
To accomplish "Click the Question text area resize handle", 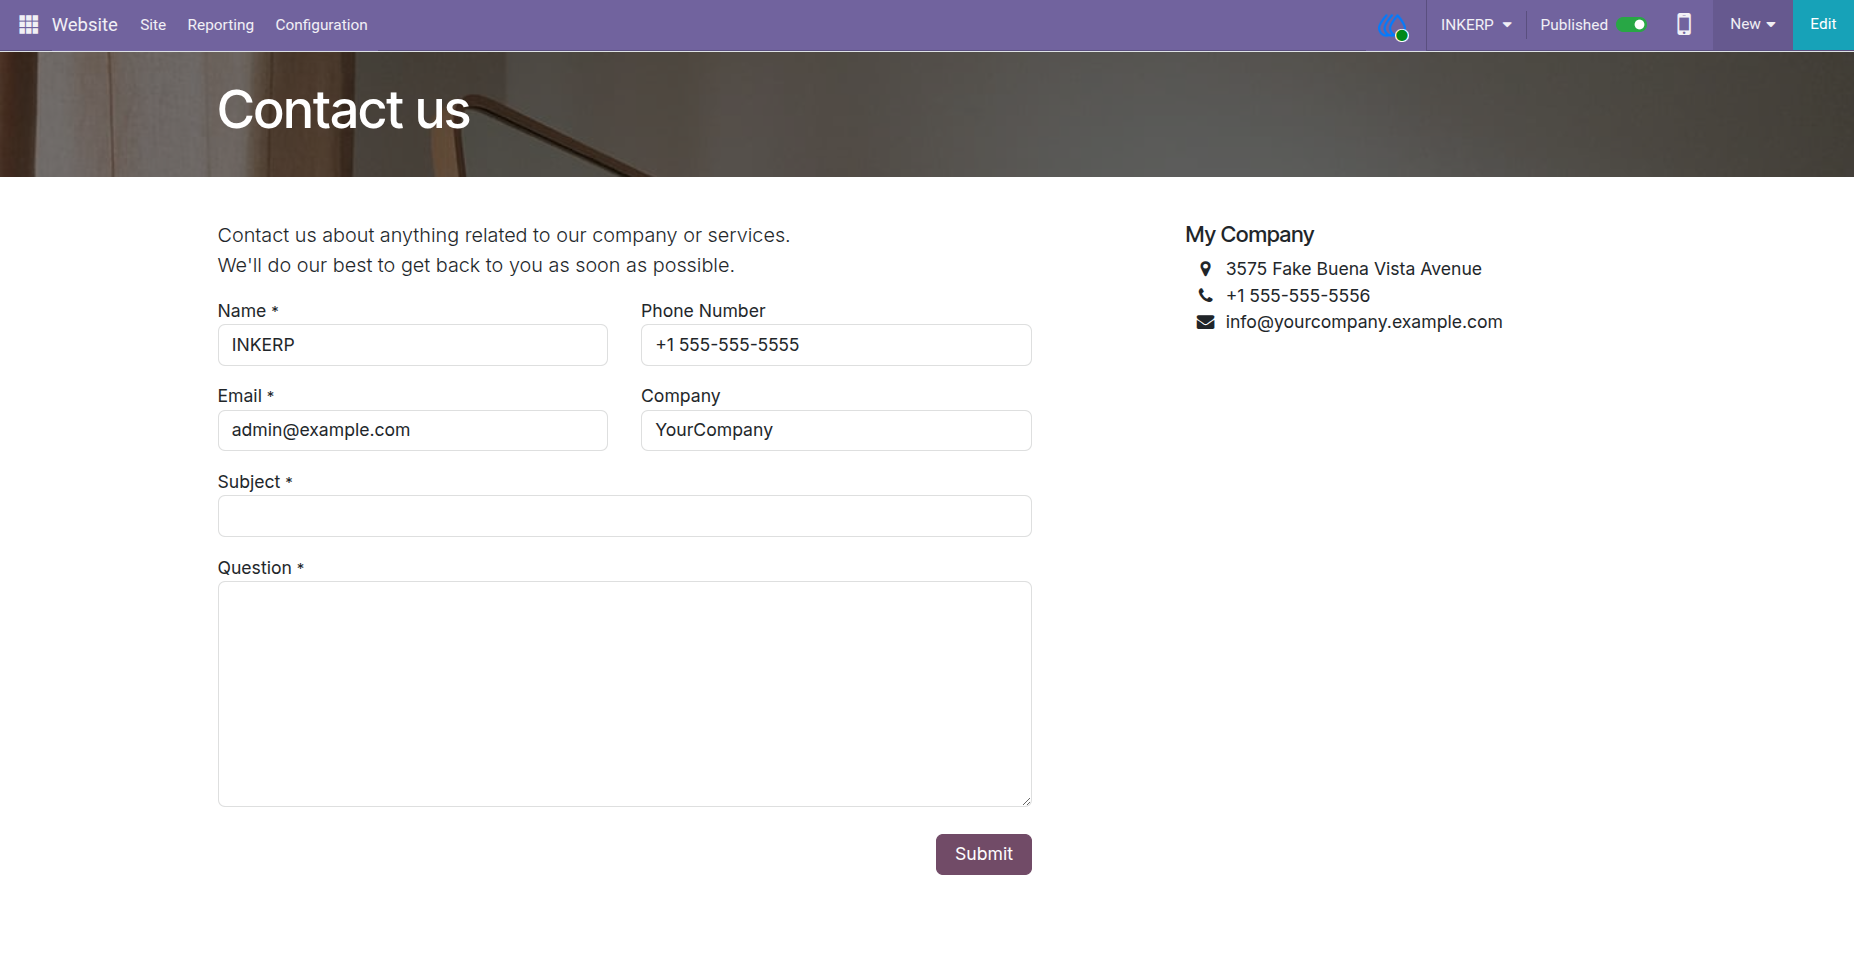I will tap(1026, 801).
